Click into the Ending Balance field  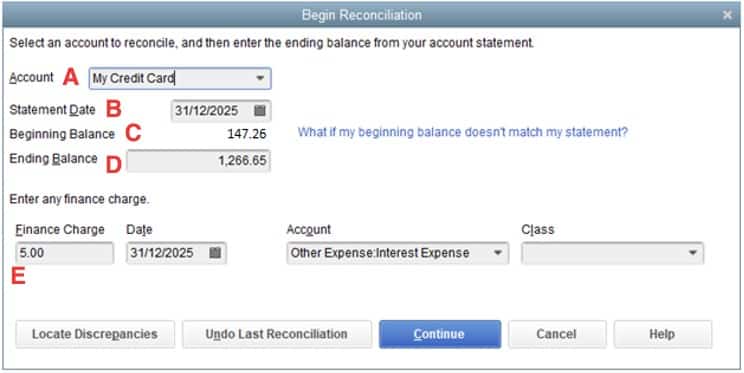[198, 161]
